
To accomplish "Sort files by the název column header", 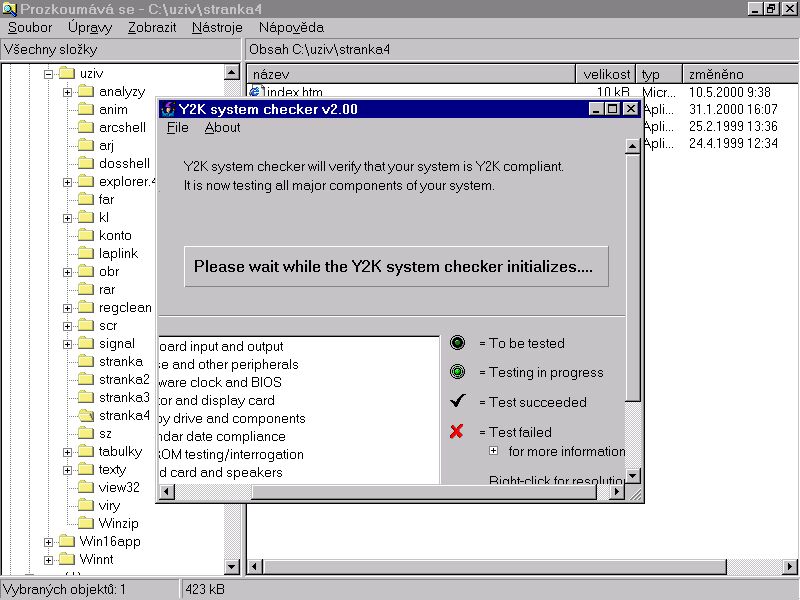I will [410, 74].
